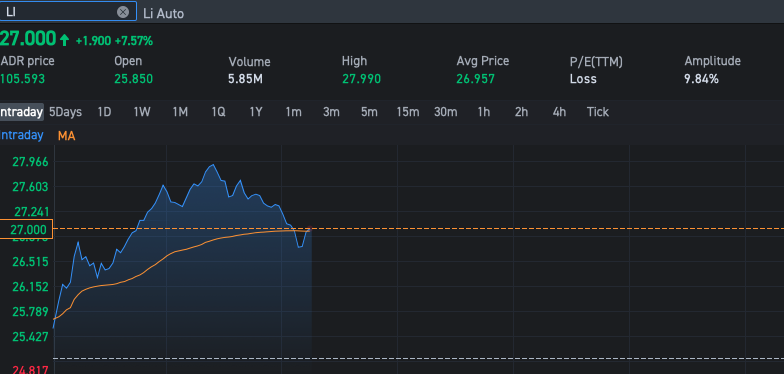Switch to the 4h chart interval
The image size is (784, 374).
(560, 112)
